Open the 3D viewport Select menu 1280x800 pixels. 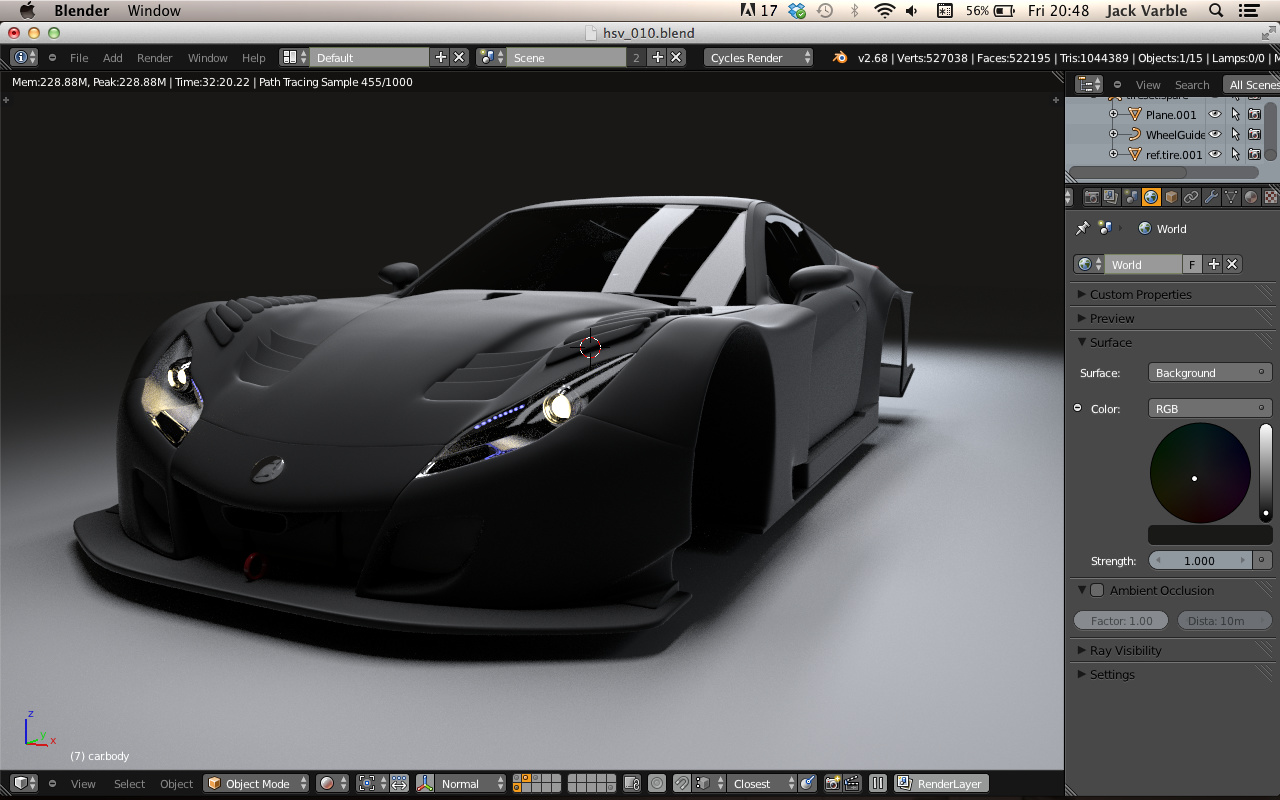point(129,784)
